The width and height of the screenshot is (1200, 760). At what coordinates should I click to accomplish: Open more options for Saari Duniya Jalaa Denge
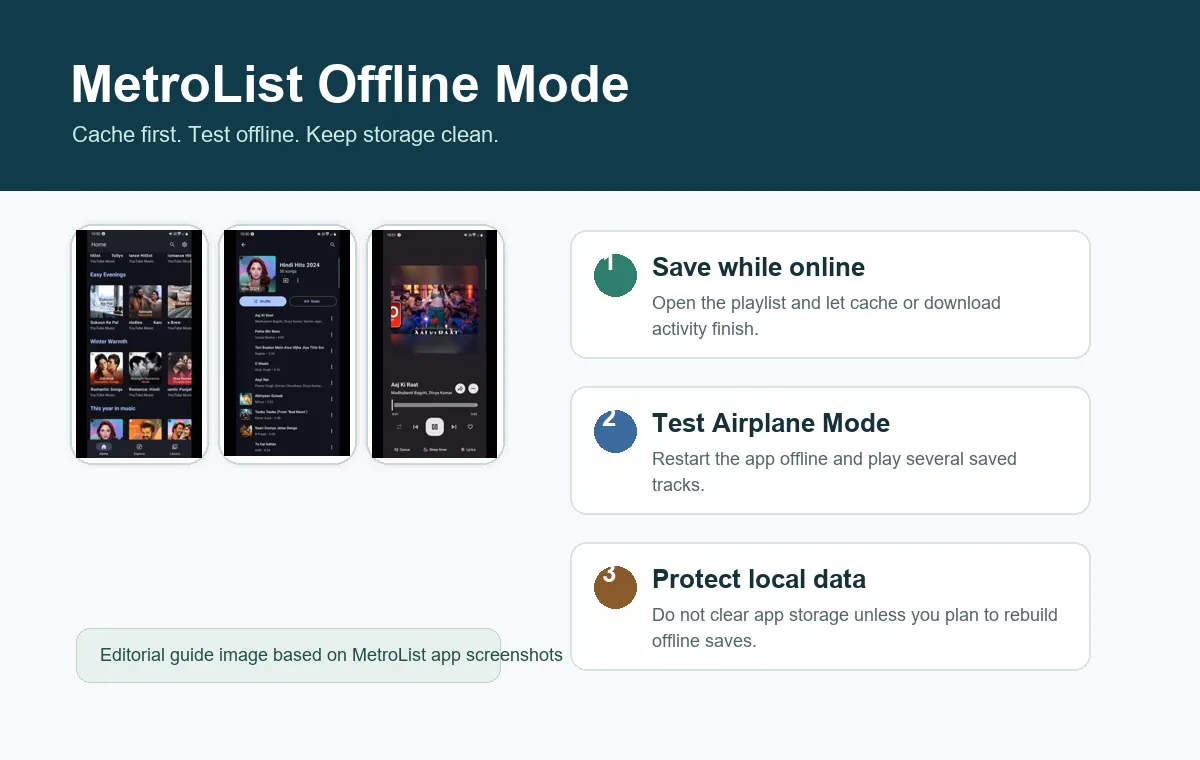pos(331,431)
